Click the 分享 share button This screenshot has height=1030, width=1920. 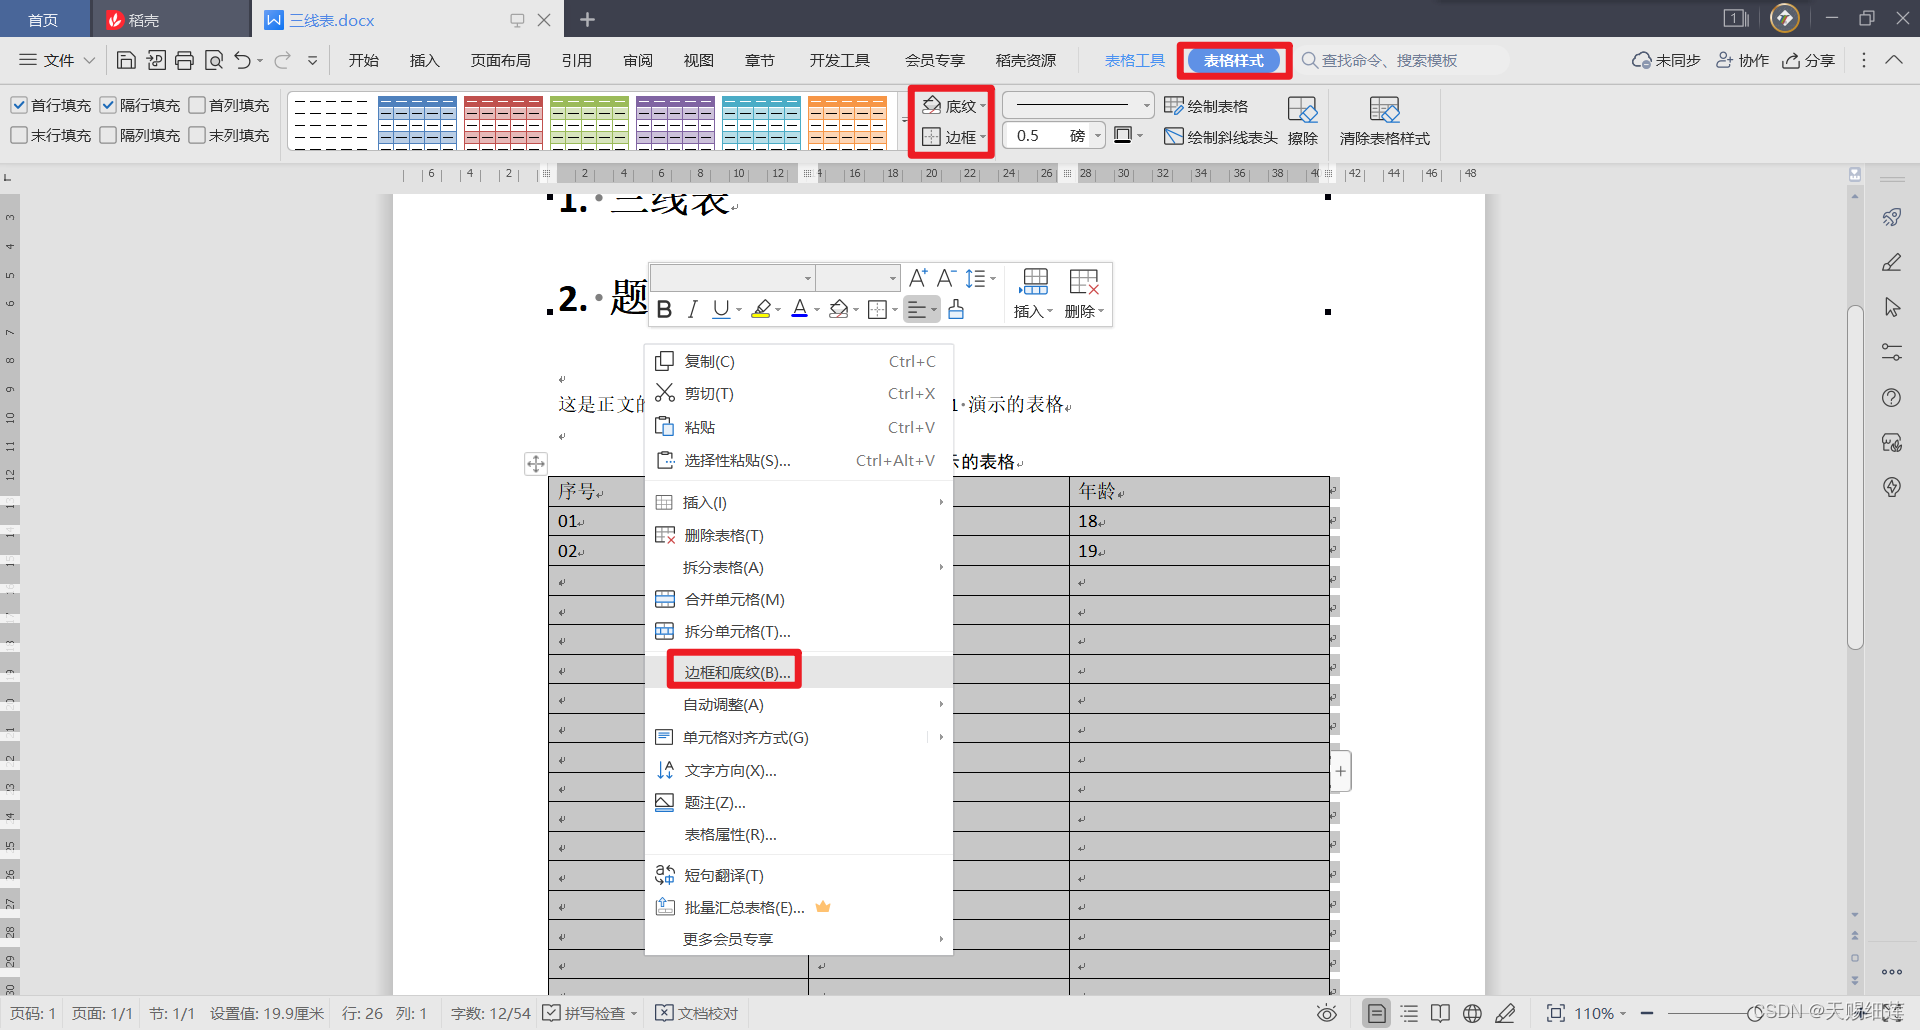(1808, 60)
